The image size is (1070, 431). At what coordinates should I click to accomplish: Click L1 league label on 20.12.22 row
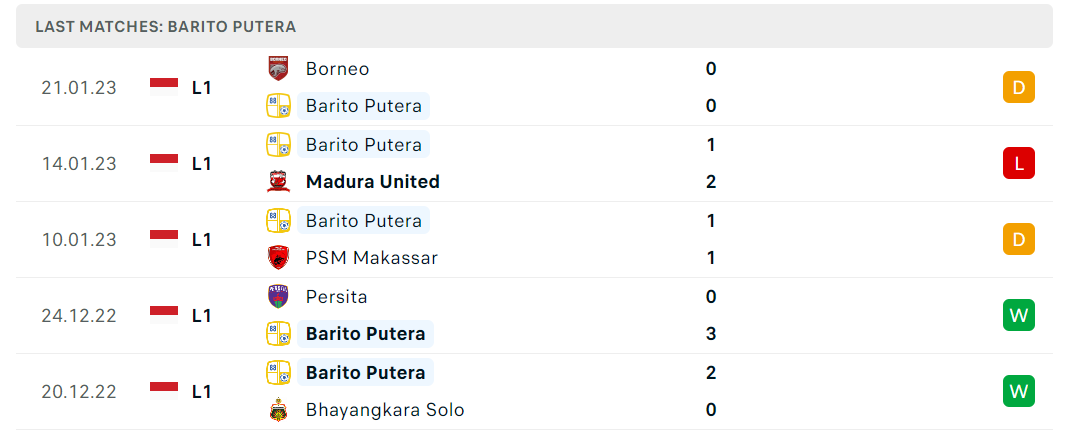click(x=201, y=391)
